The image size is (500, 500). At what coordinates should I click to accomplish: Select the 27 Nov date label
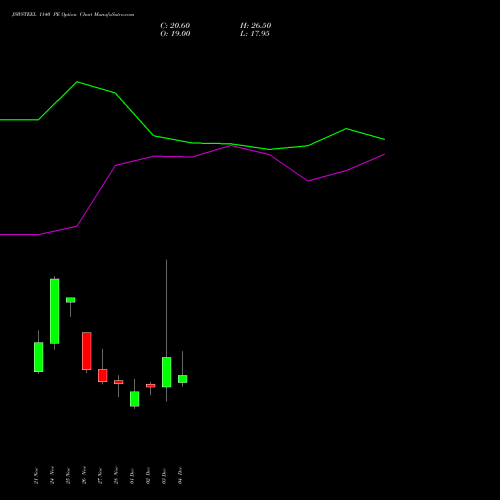100,476
